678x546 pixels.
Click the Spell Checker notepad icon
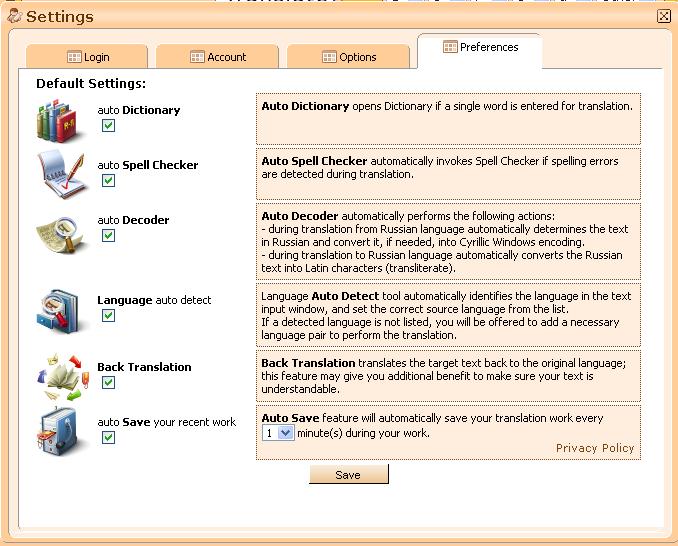[x=62, y=173]
